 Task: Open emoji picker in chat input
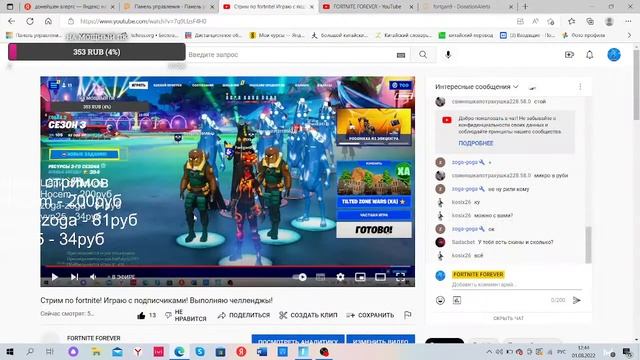[x=440, y=300]
